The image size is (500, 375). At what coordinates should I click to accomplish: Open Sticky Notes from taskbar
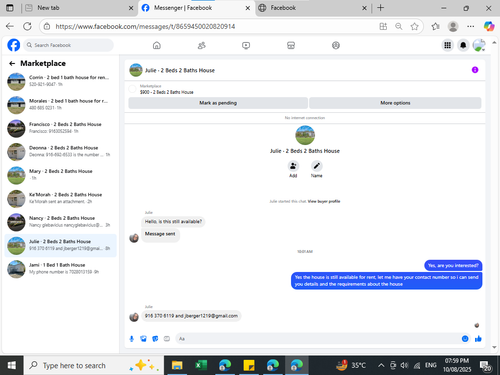(249, 365)
